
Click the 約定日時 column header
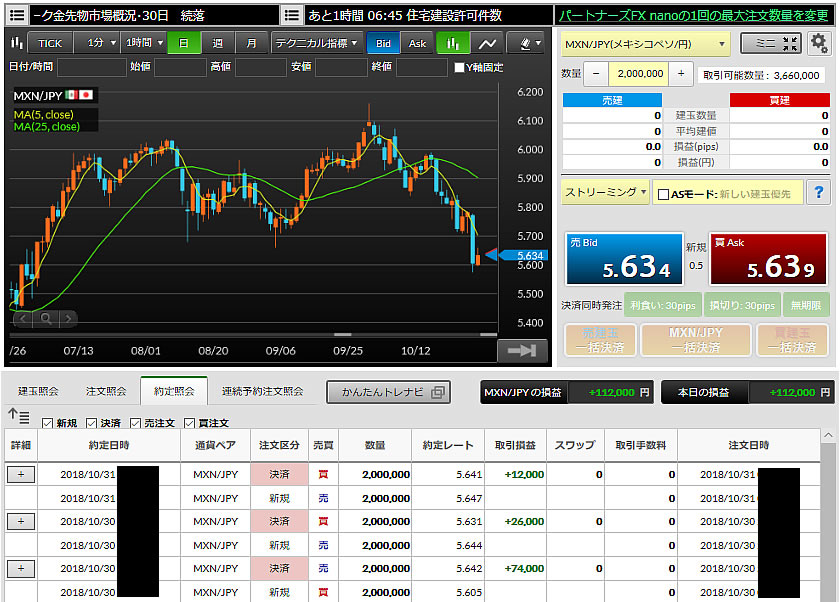[x=109, y=445]
